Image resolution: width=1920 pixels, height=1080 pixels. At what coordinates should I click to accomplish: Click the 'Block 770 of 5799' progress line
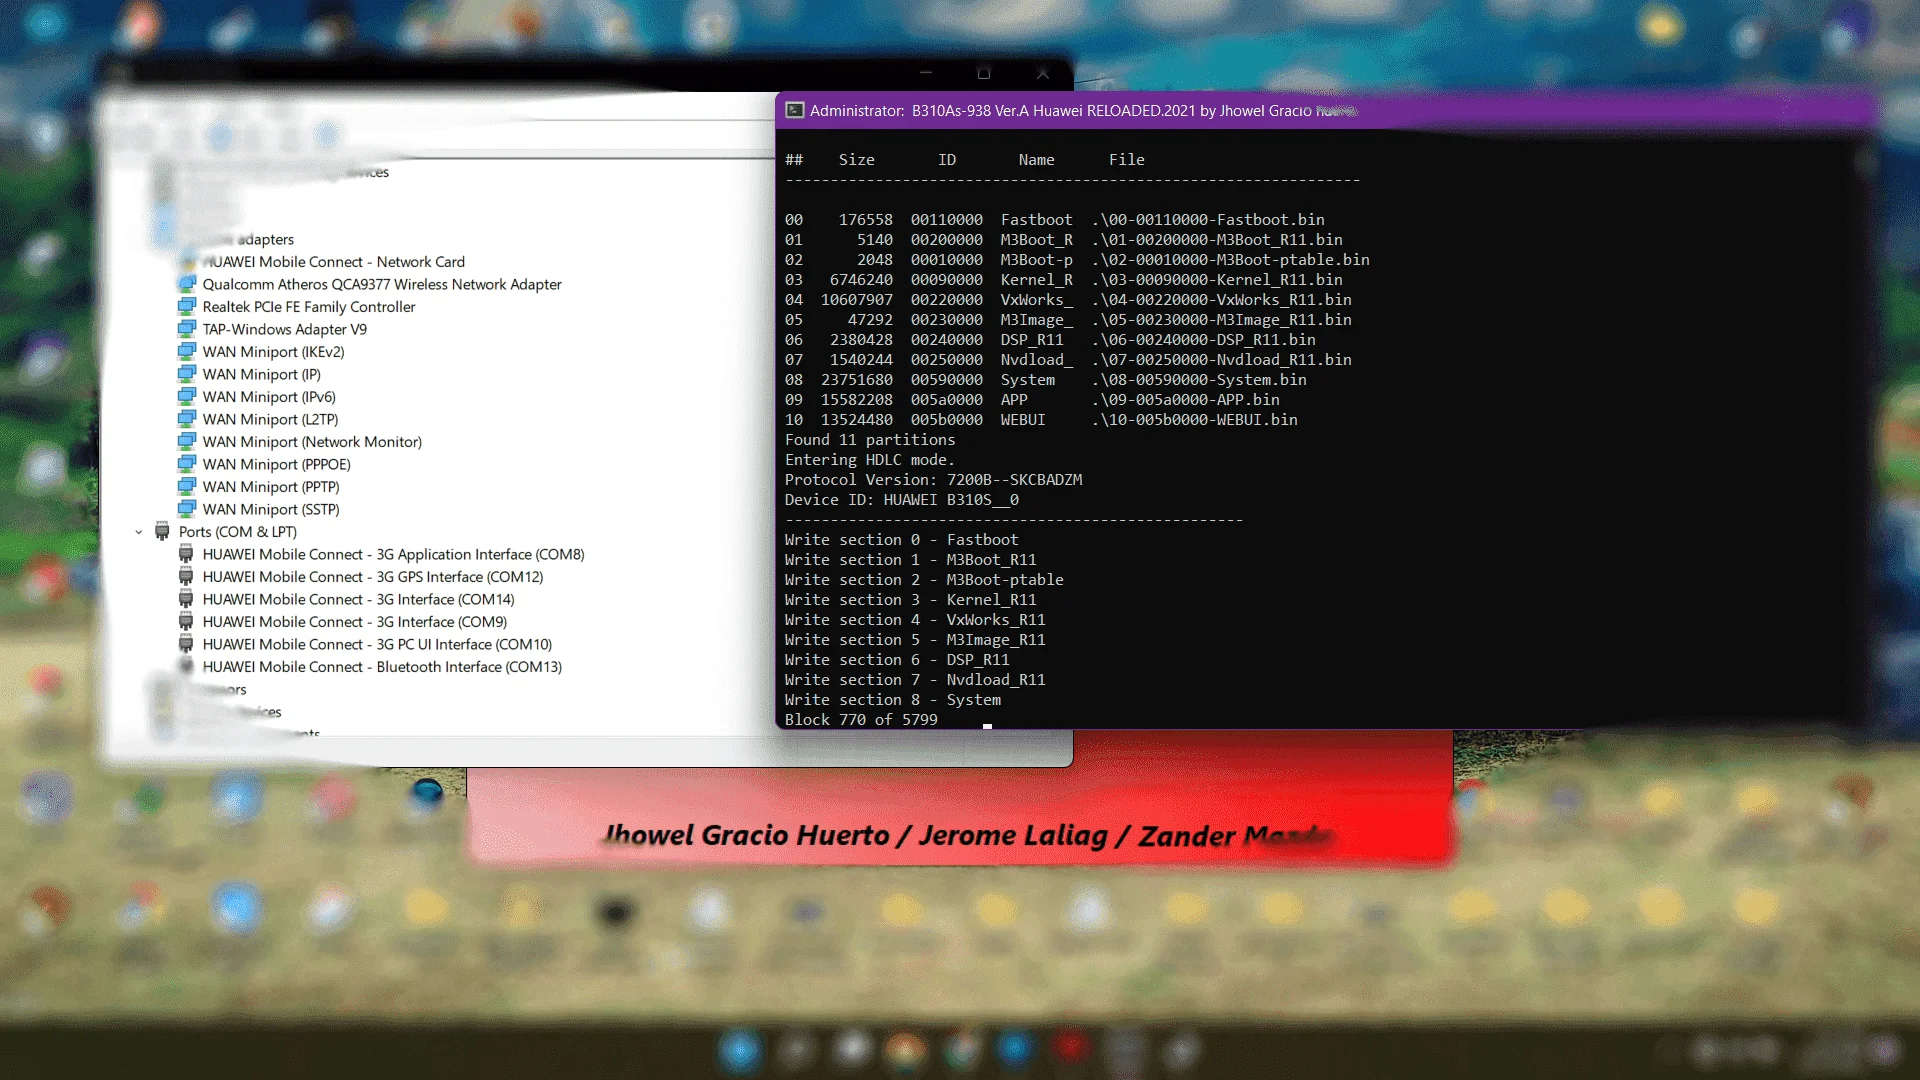point(861,720)
